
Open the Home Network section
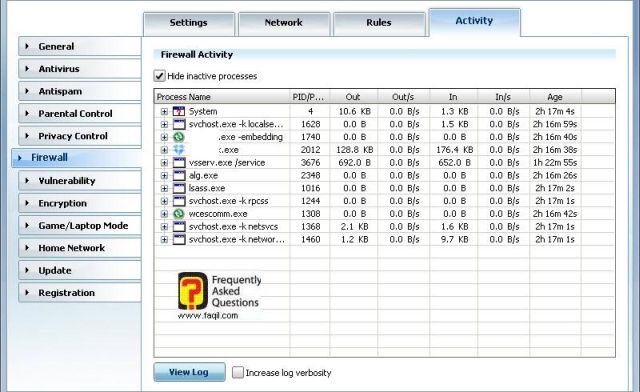[80, 248]
